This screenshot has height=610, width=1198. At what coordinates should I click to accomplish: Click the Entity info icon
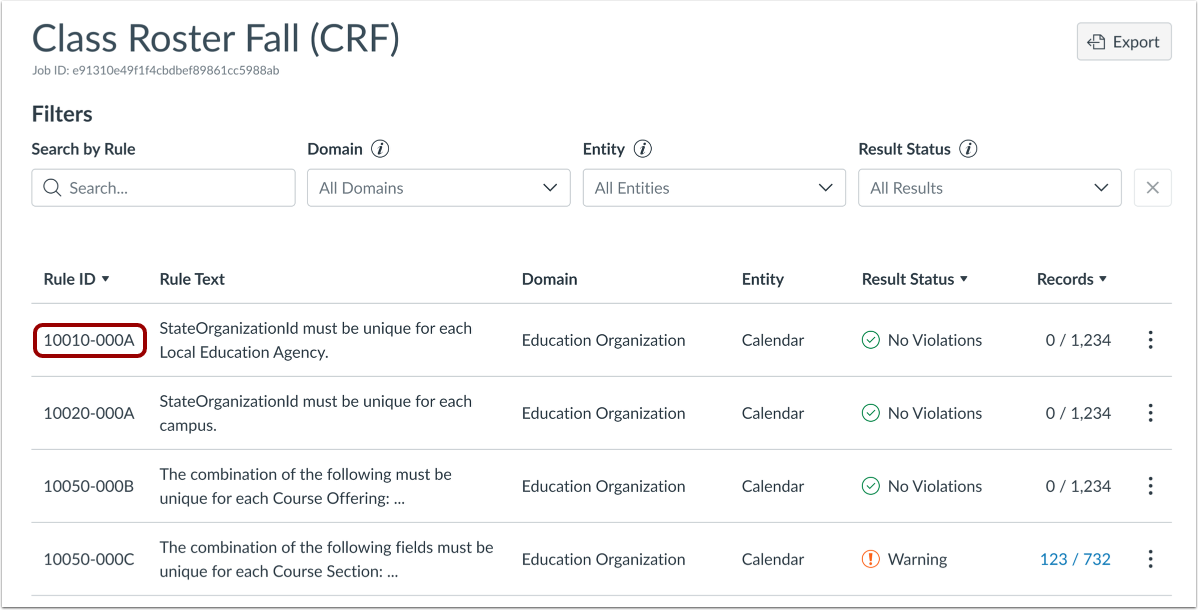pyautogui.click(x=642, y=149)
